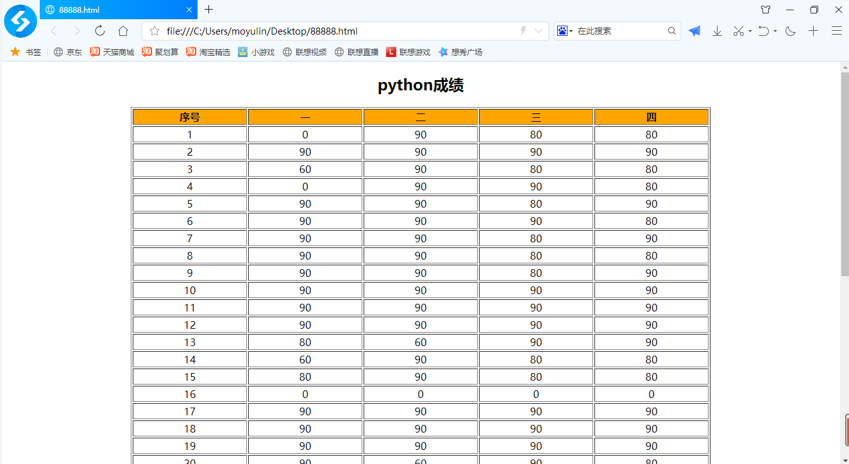Open a new tab with plus button
The height and width of the screenshot is (464, 849).
click(x=209, y=10)
